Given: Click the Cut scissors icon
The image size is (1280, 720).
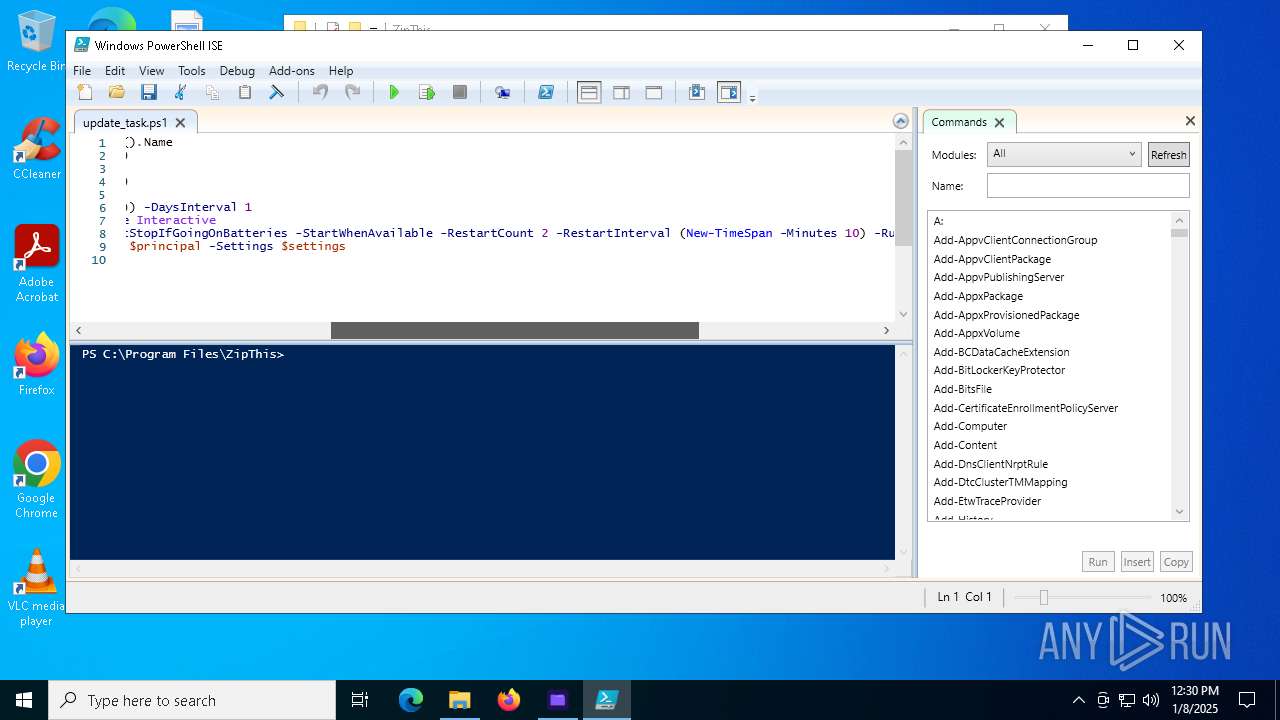Looking at the screenshot, I should pos(181,92).
